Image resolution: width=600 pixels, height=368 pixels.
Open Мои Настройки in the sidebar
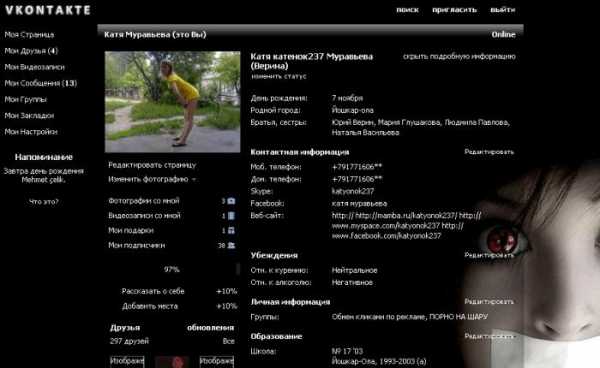pos(31,132)
